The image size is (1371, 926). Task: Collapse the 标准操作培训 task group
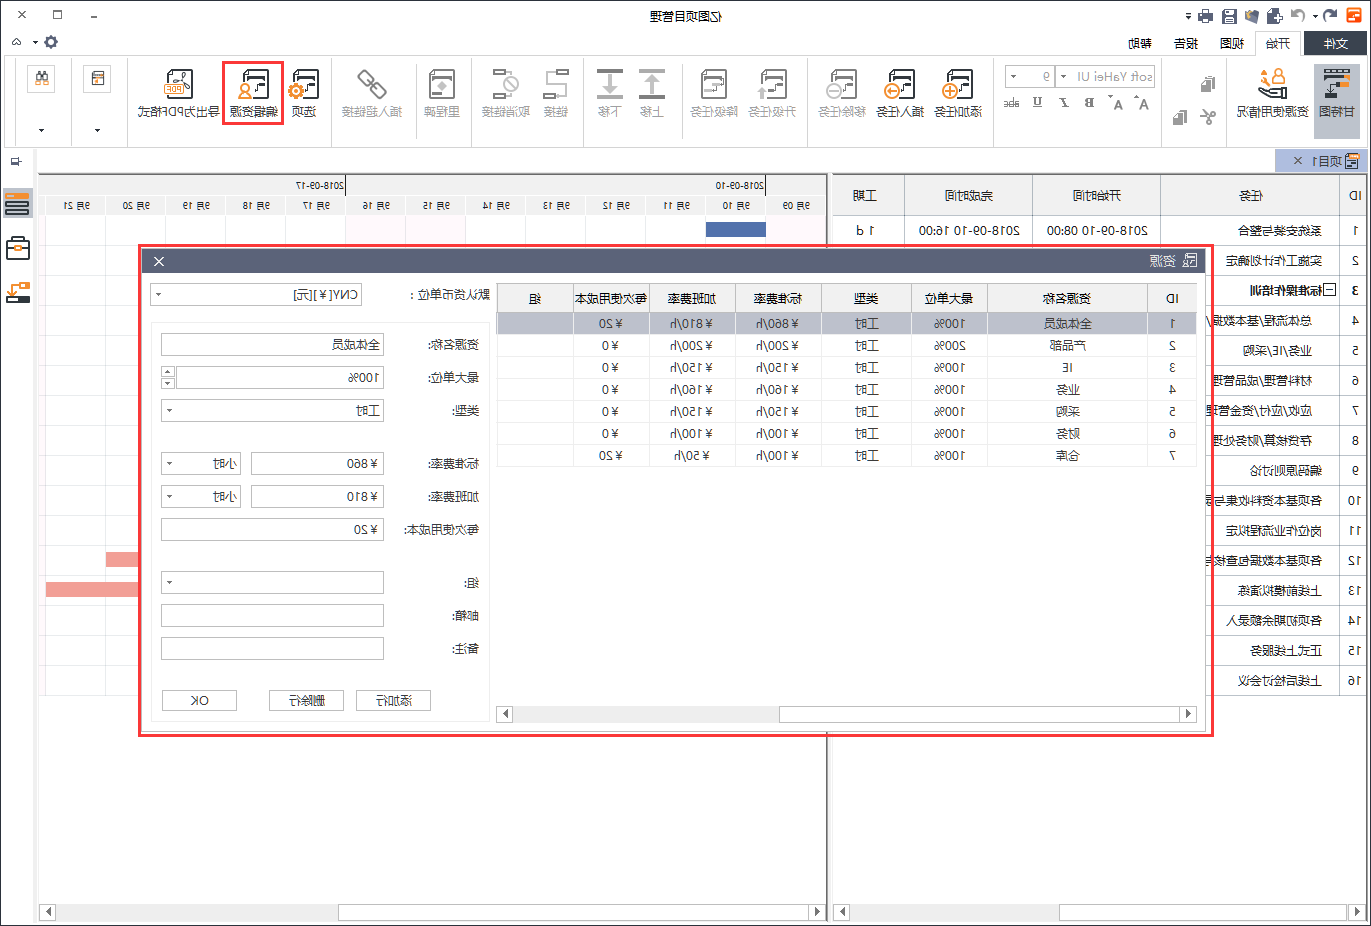1329,290
